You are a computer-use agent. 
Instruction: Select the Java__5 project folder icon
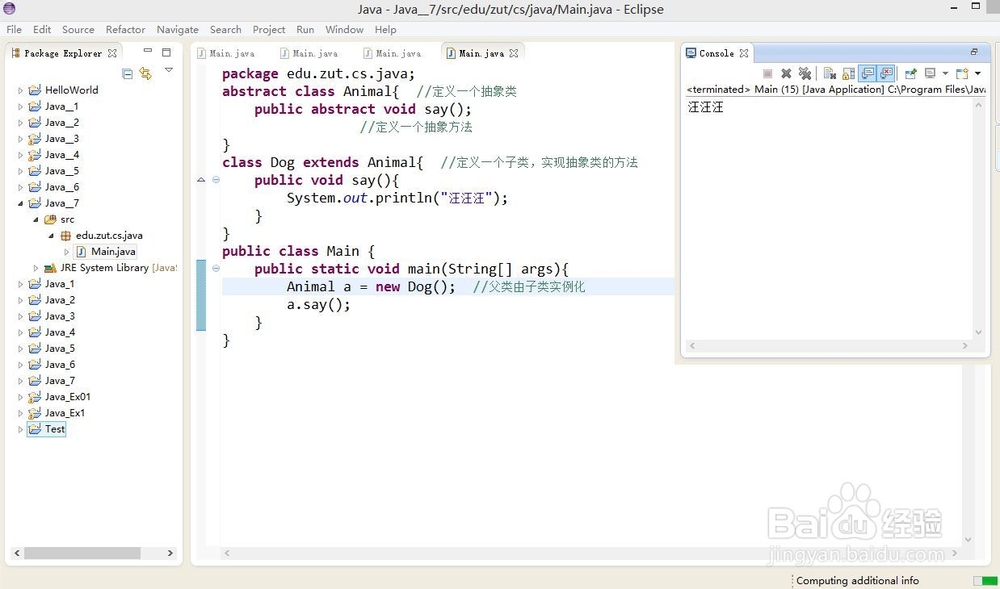pyautogui.click(x=34, y=171)
